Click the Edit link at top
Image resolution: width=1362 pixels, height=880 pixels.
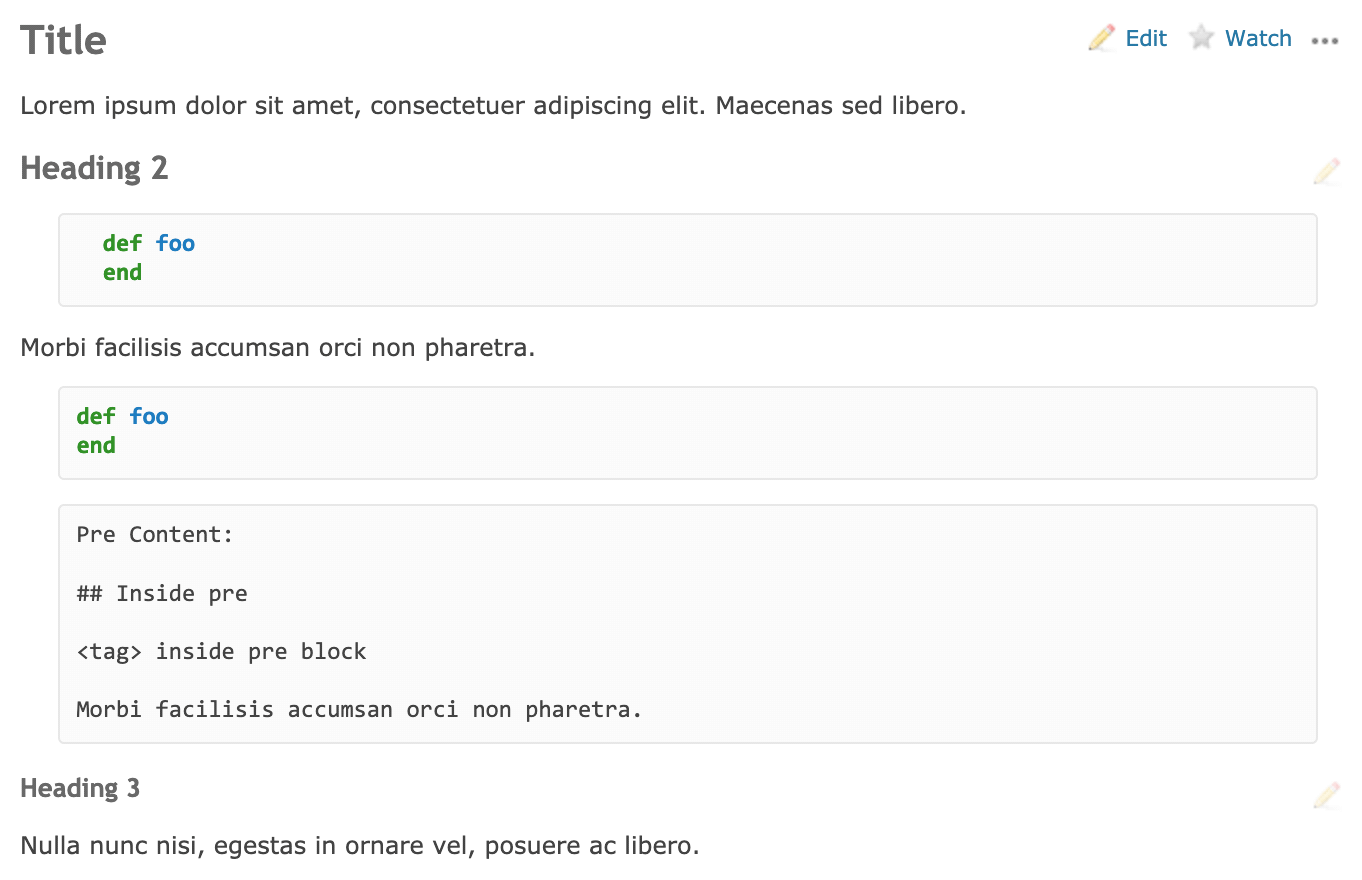click(1146, 38)
